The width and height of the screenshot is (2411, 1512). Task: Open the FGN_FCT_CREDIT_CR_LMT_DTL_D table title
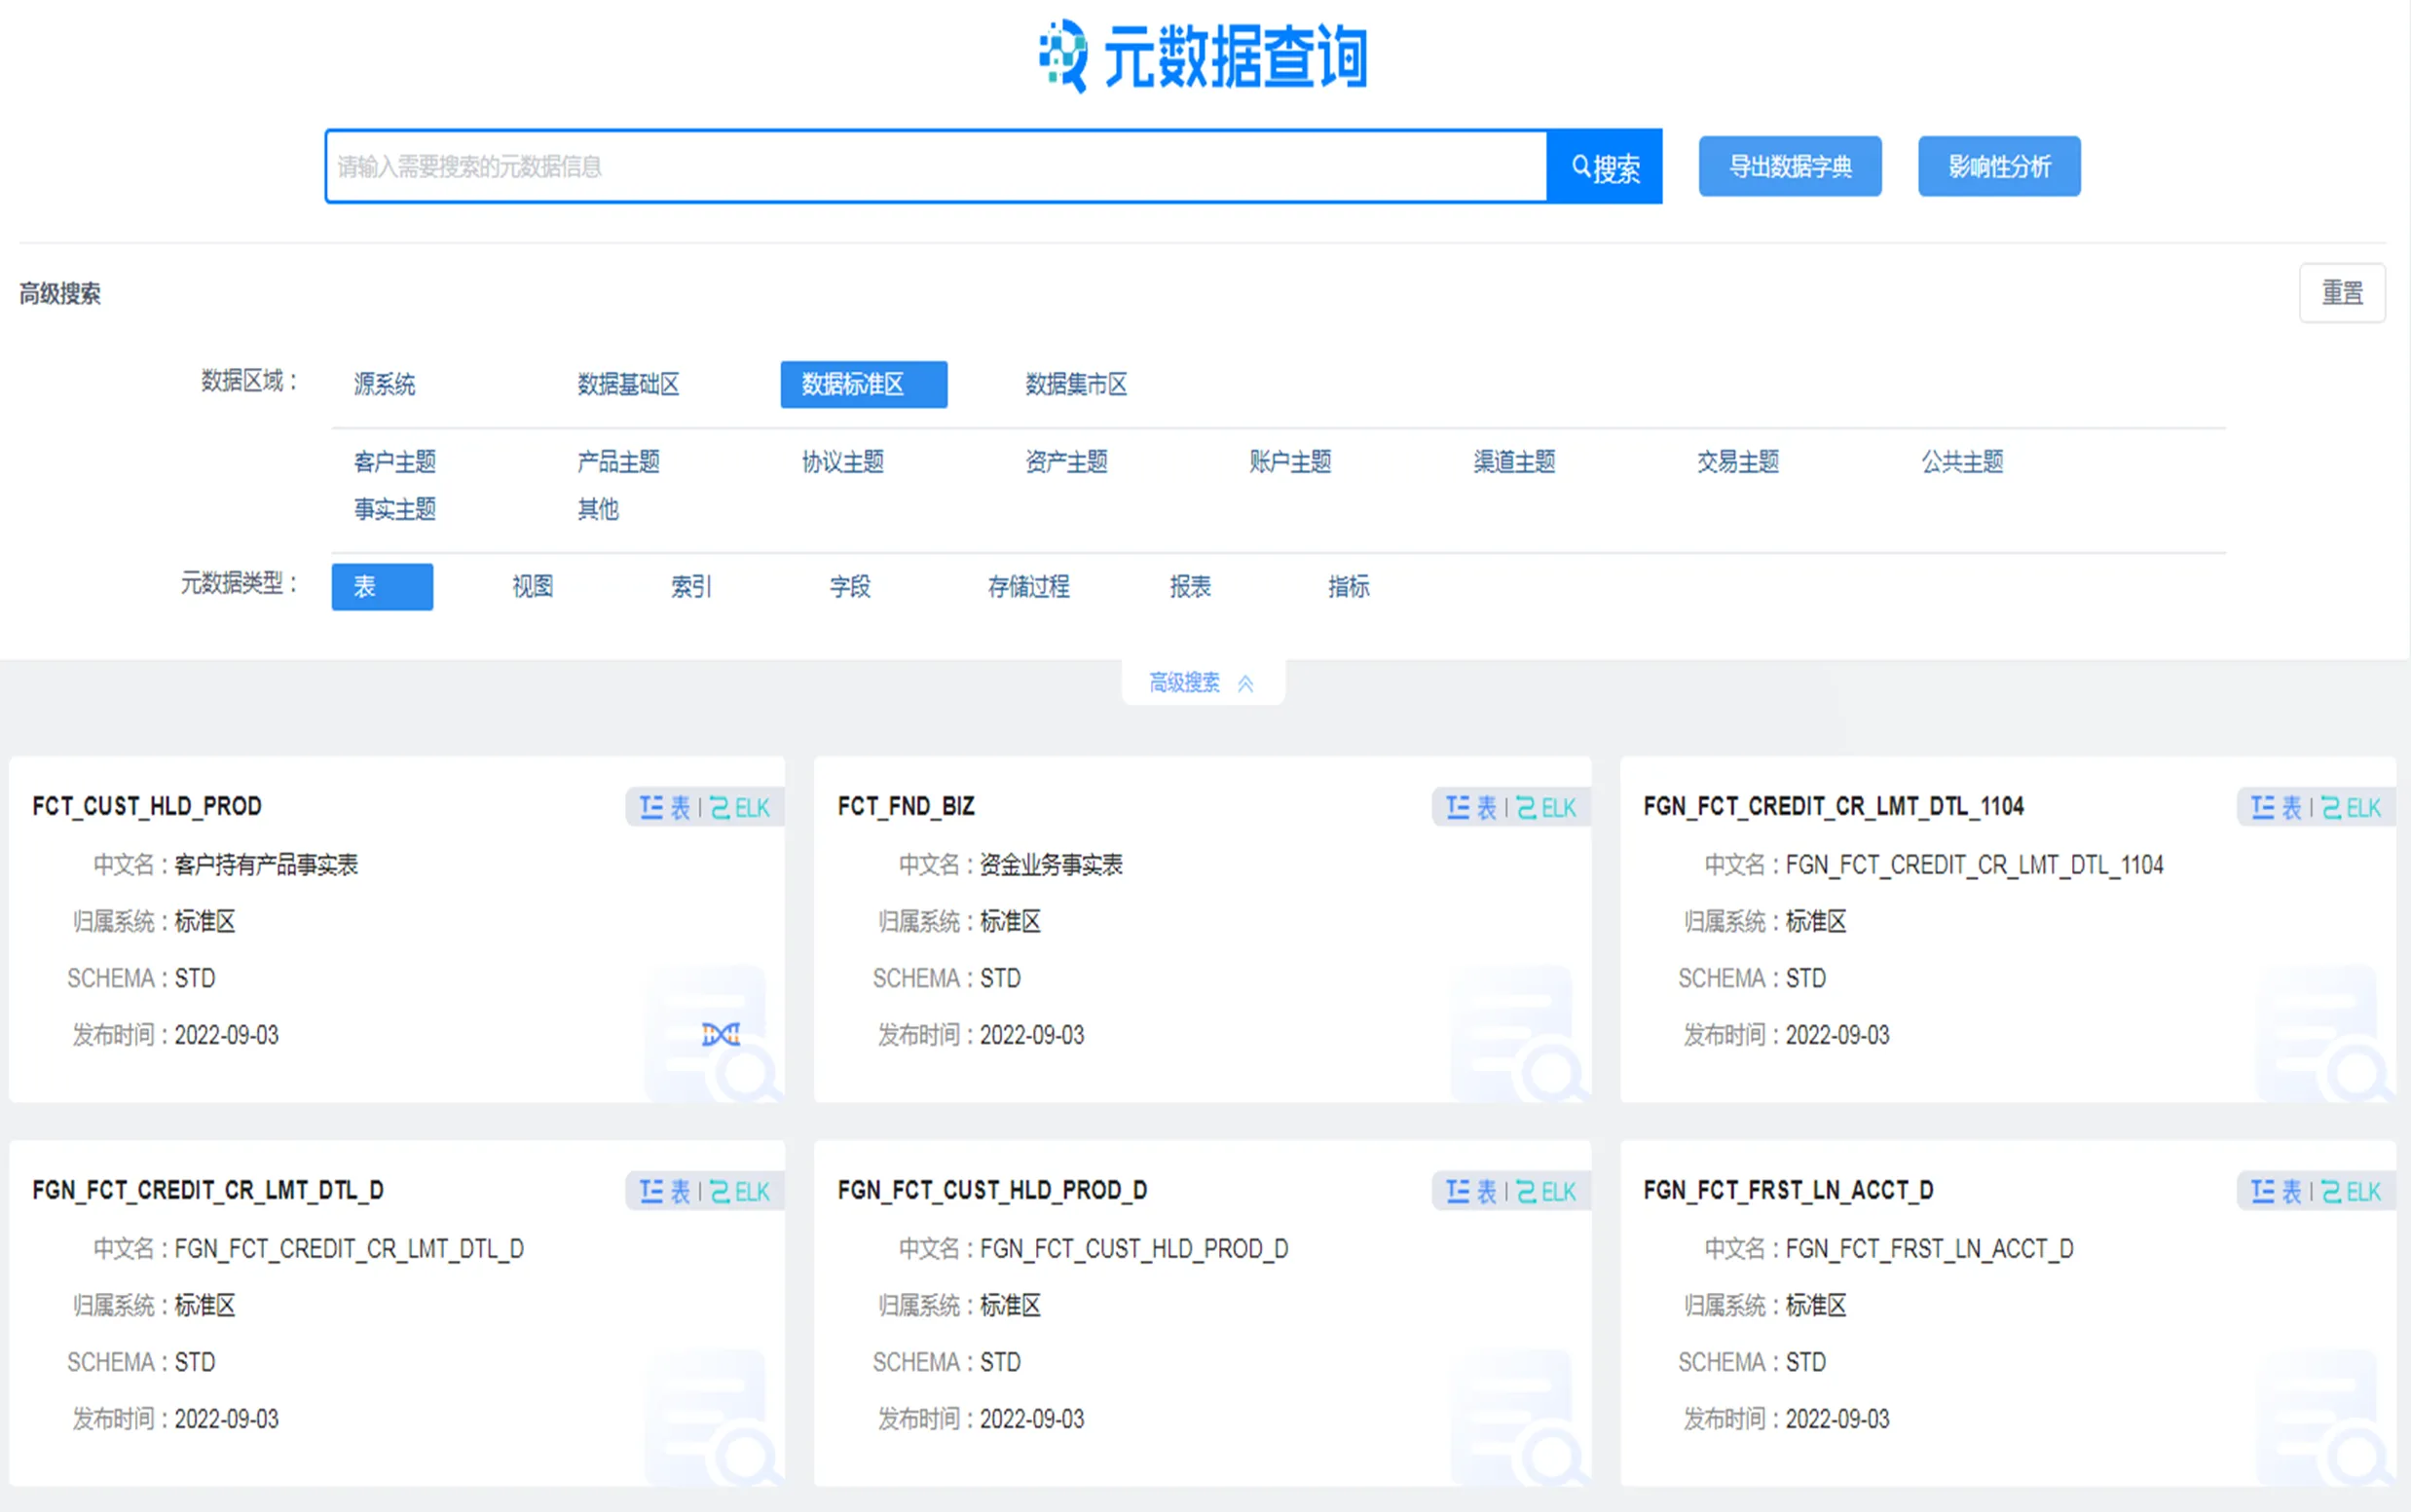pyautogui.click(x=208, y=1190)
